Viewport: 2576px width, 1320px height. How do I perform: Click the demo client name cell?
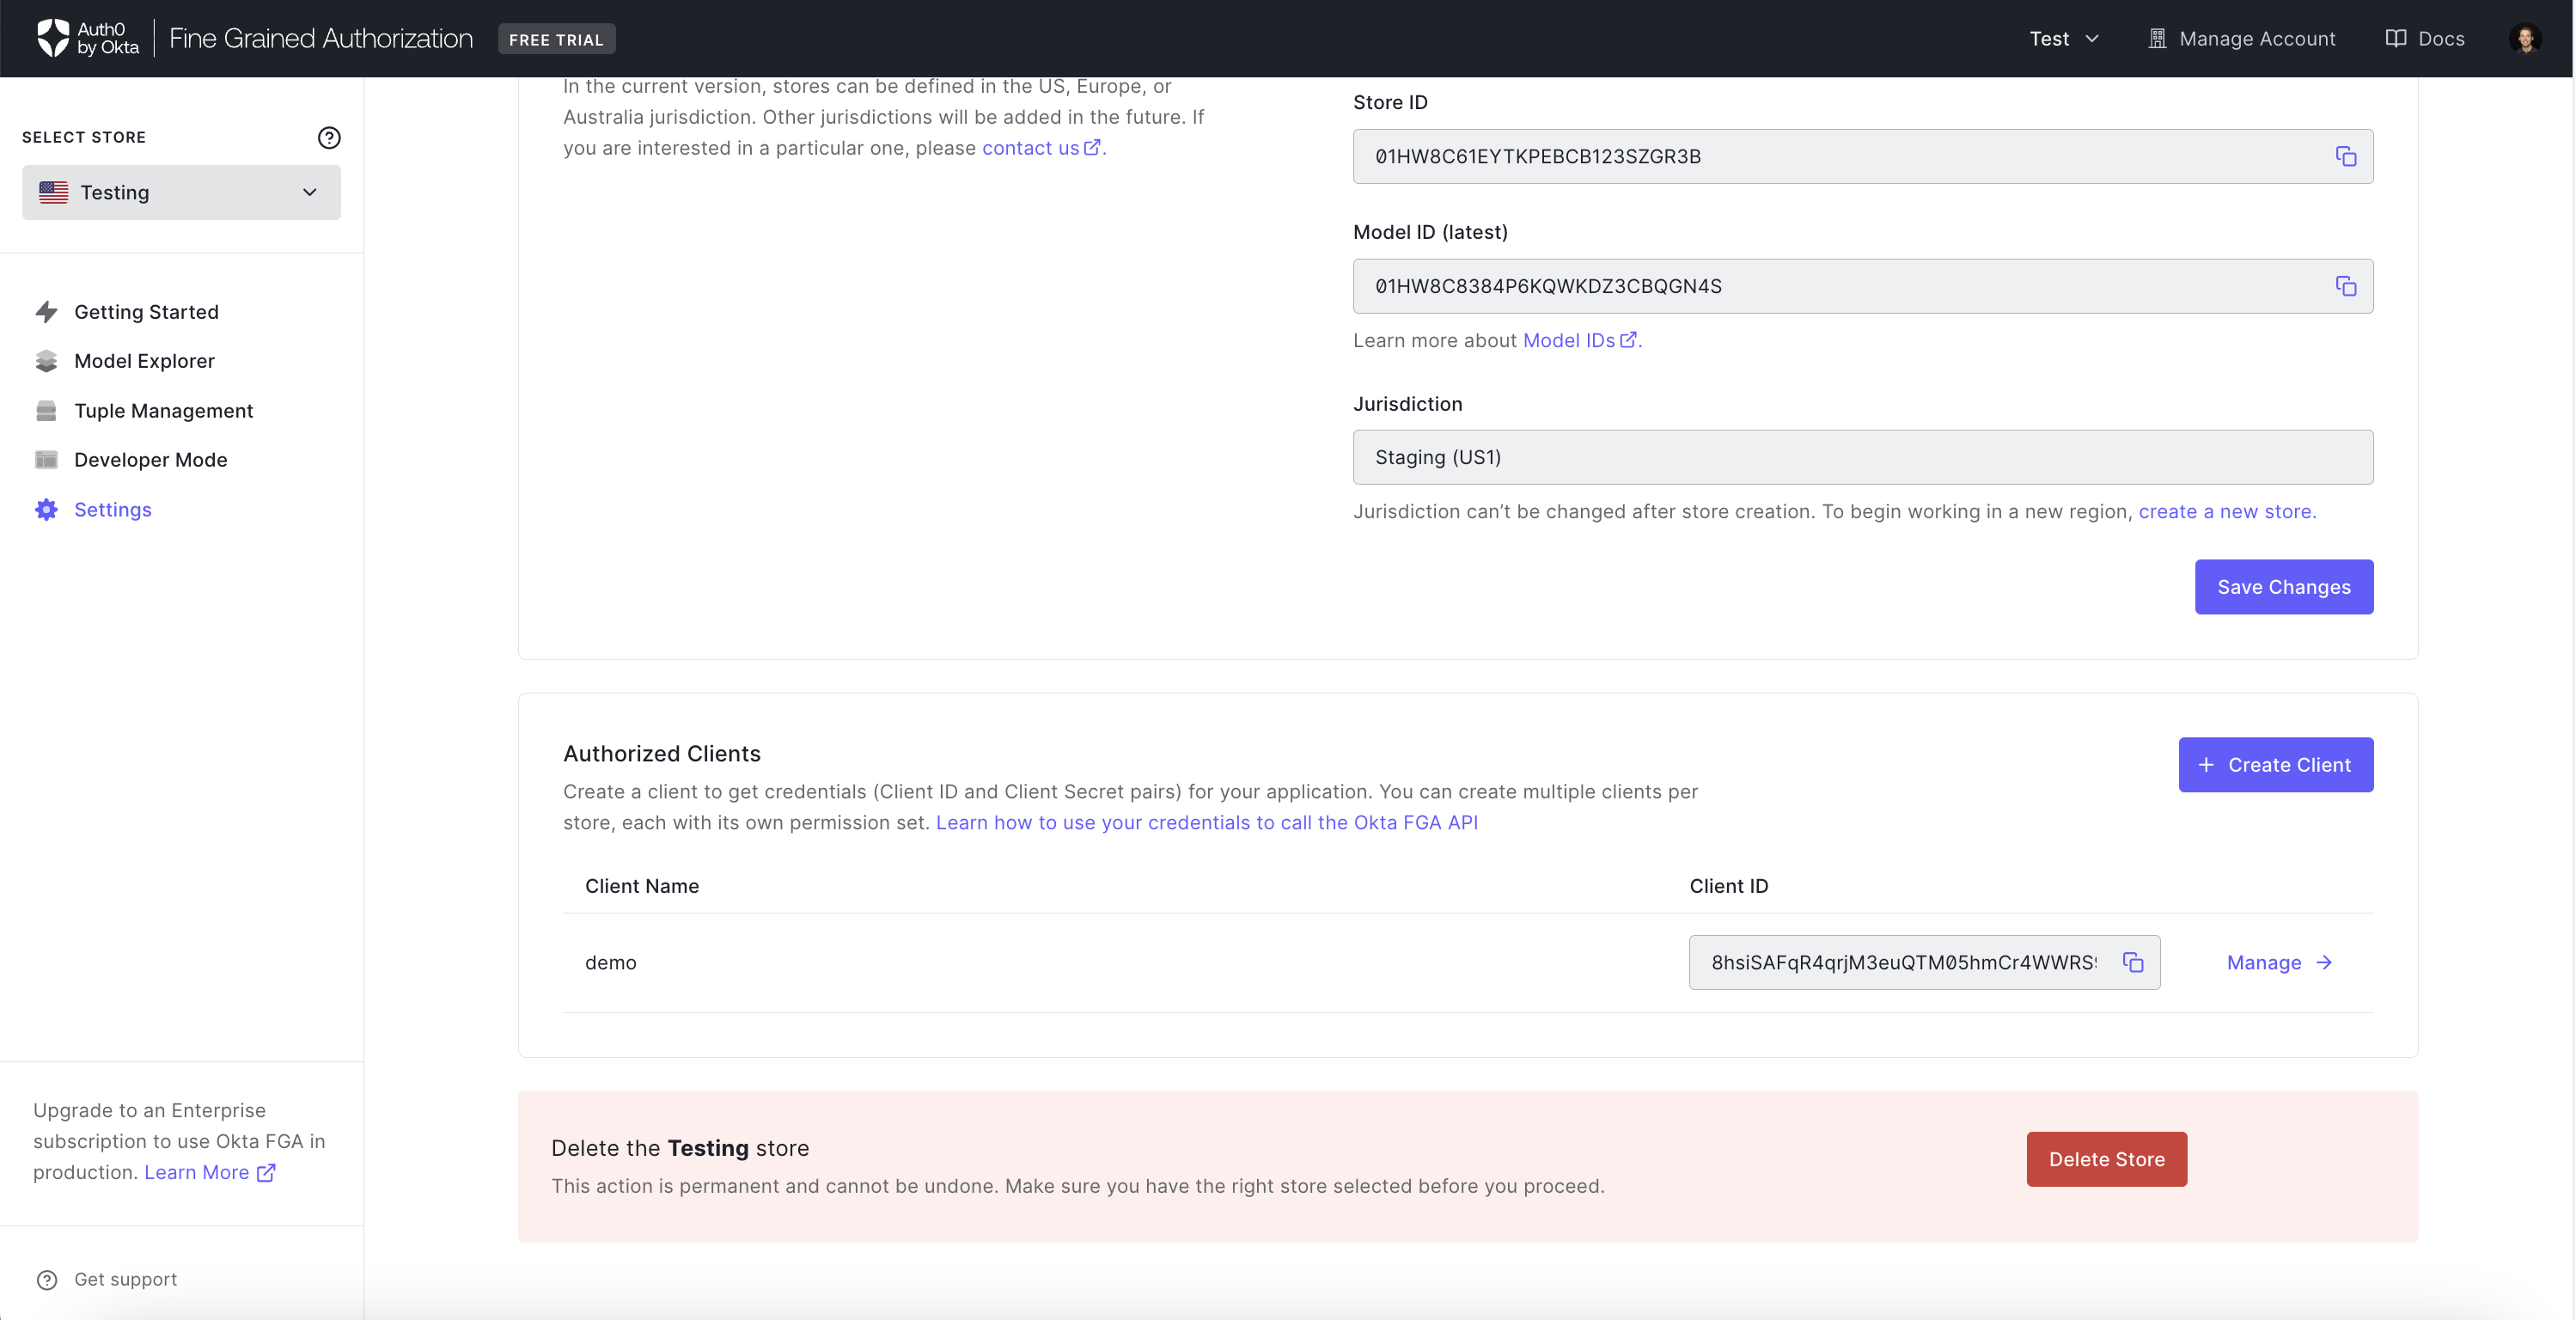(611, 962)
